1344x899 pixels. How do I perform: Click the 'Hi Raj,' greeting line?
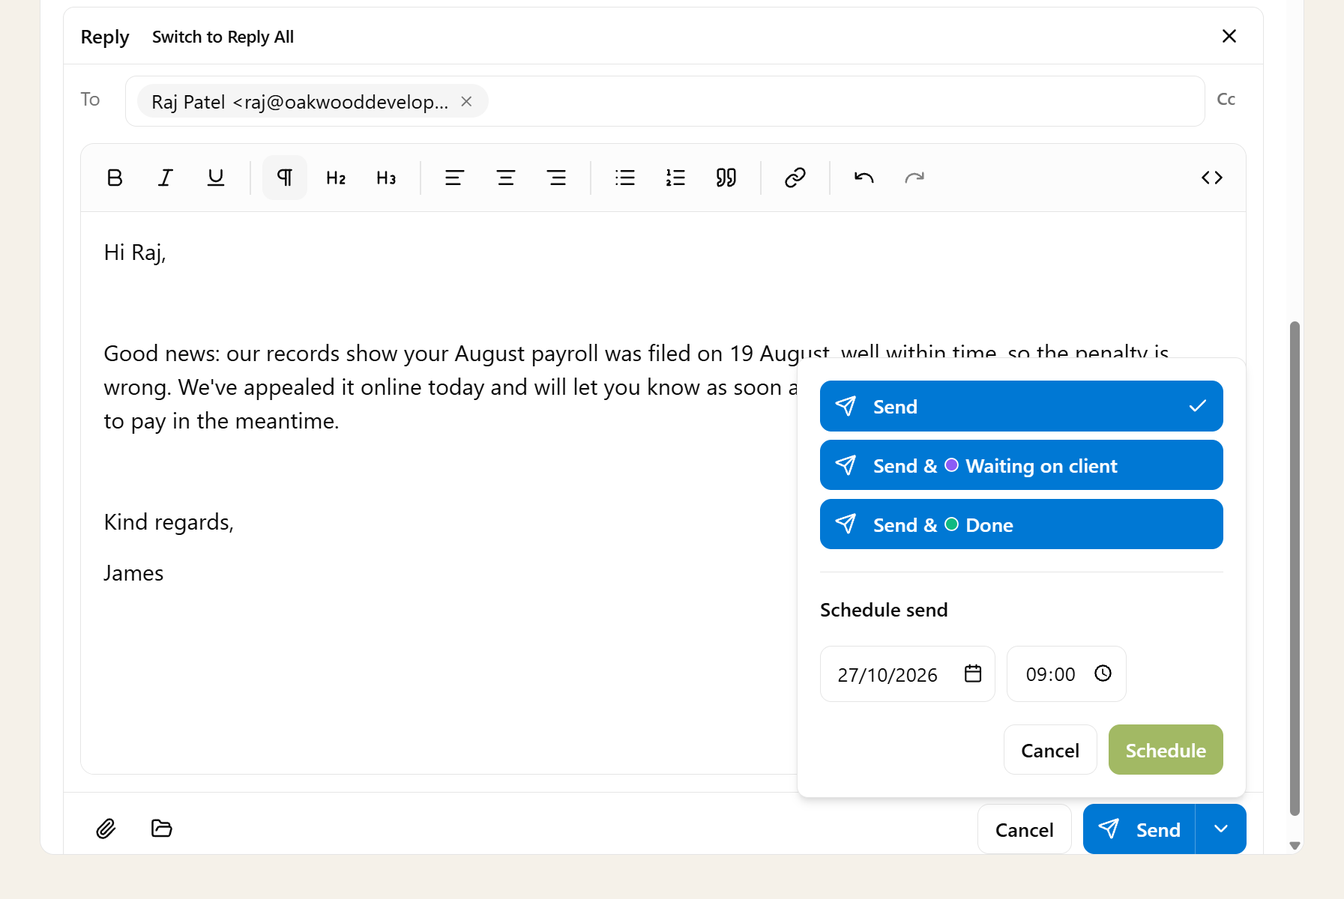(135, 252)
